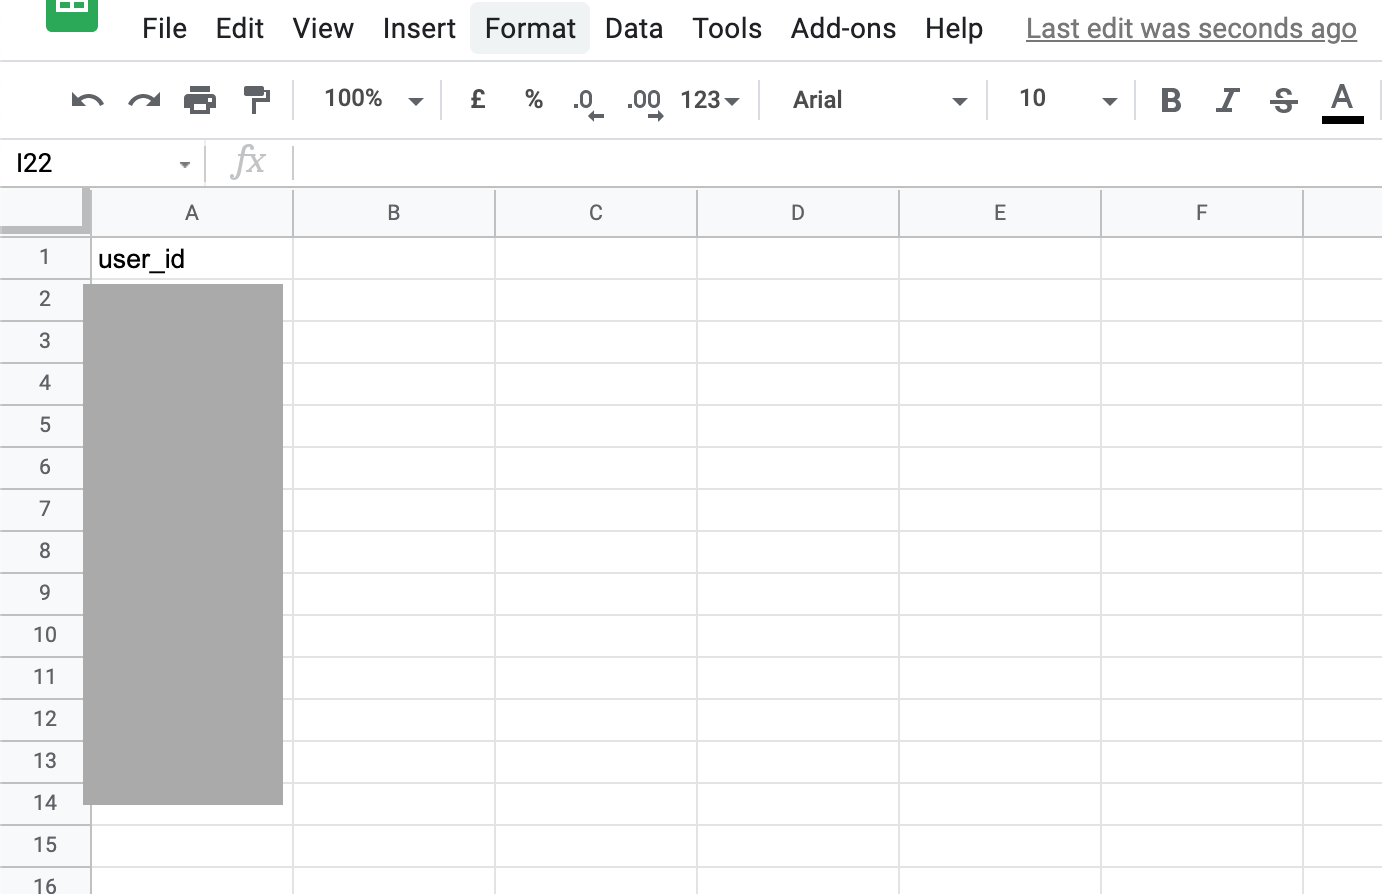Image resolution: width=1382 pixels, height=894 pixels.
Task: Open the Add-ons menu
Action: [x=843, y=28]
